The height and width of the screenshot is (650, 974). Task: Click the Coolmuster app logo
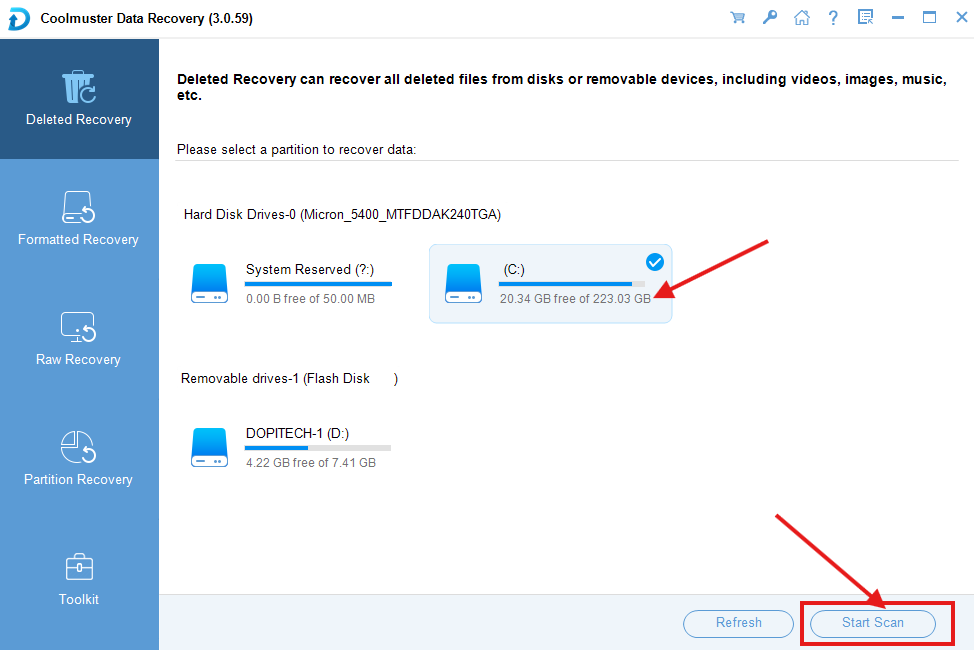click(19, 19)
